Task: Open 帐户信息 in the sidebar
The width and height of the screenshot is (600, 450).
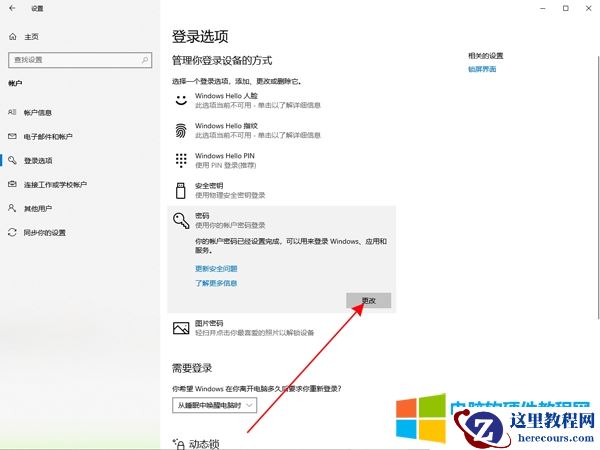Action: point(38,112)
